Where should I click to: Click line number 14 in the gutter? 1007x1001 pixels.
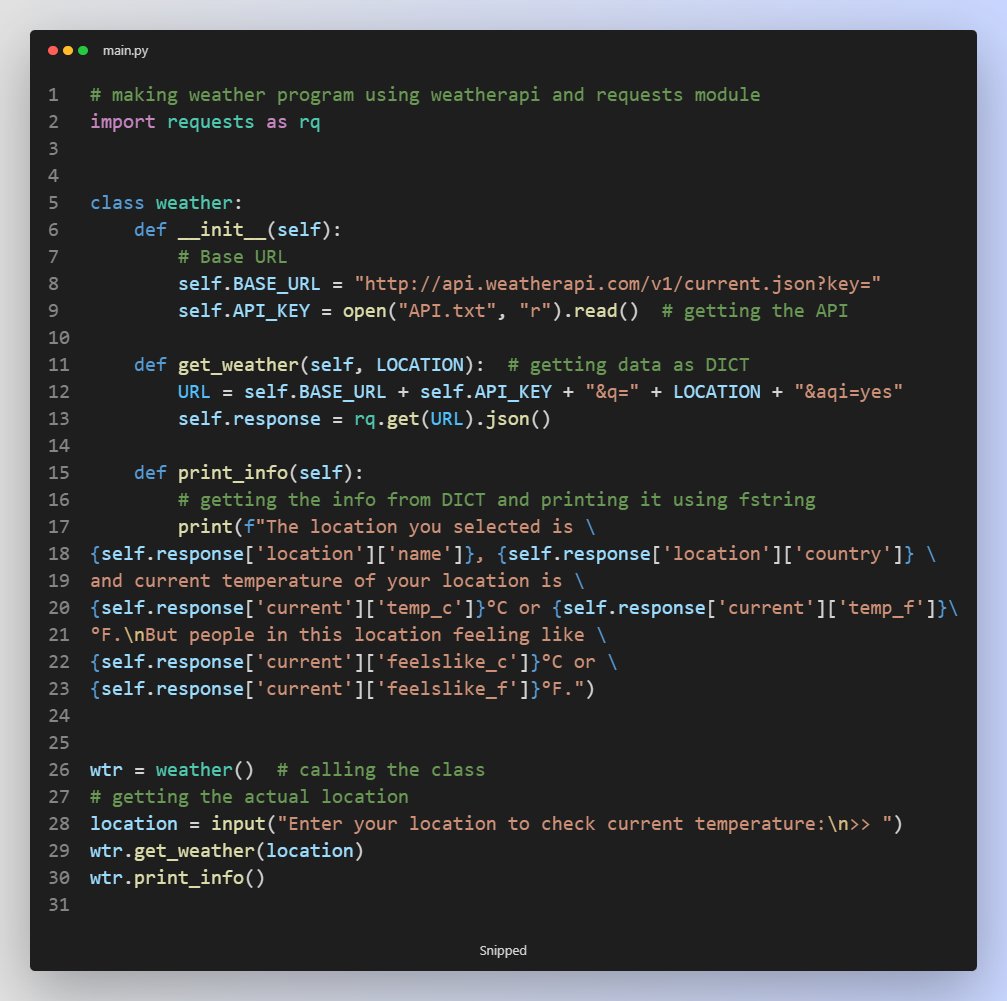tap(58, 446)
